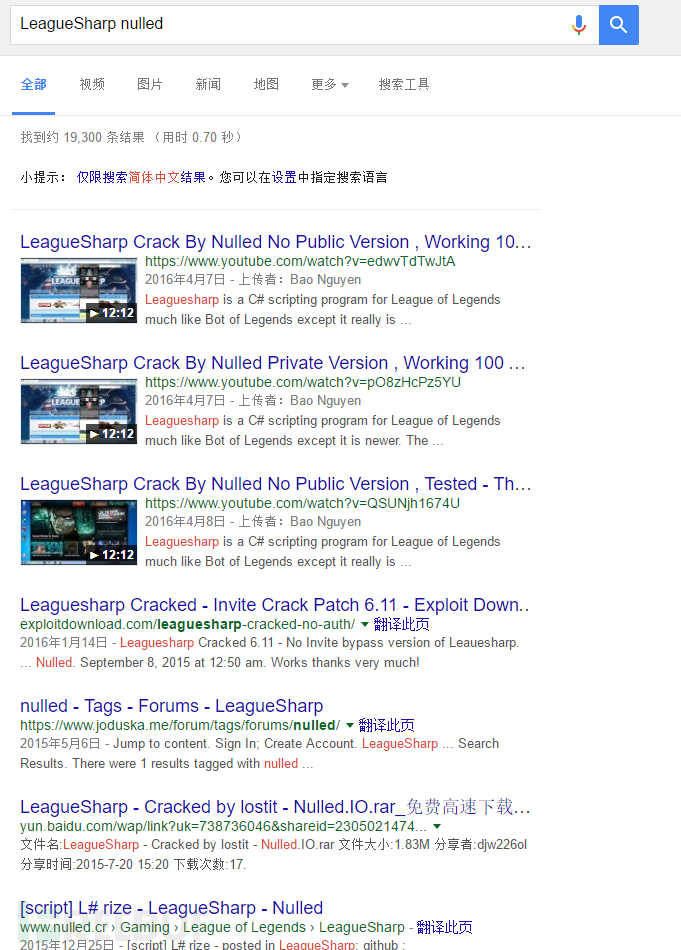Open video thumbnail for watch?v=pO8zHcPz5YU result
Image resolution: width=681 pixels, height=950 pixels.
point(79,411)
